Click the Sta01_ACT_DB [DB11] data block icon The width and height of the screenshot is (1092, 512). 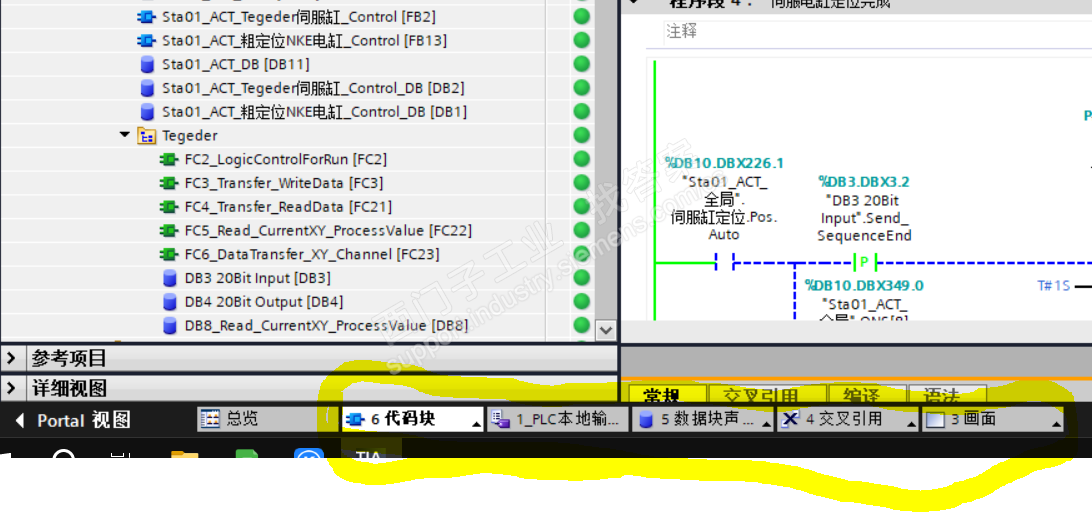pyautogui.click(x=147, y=65)
